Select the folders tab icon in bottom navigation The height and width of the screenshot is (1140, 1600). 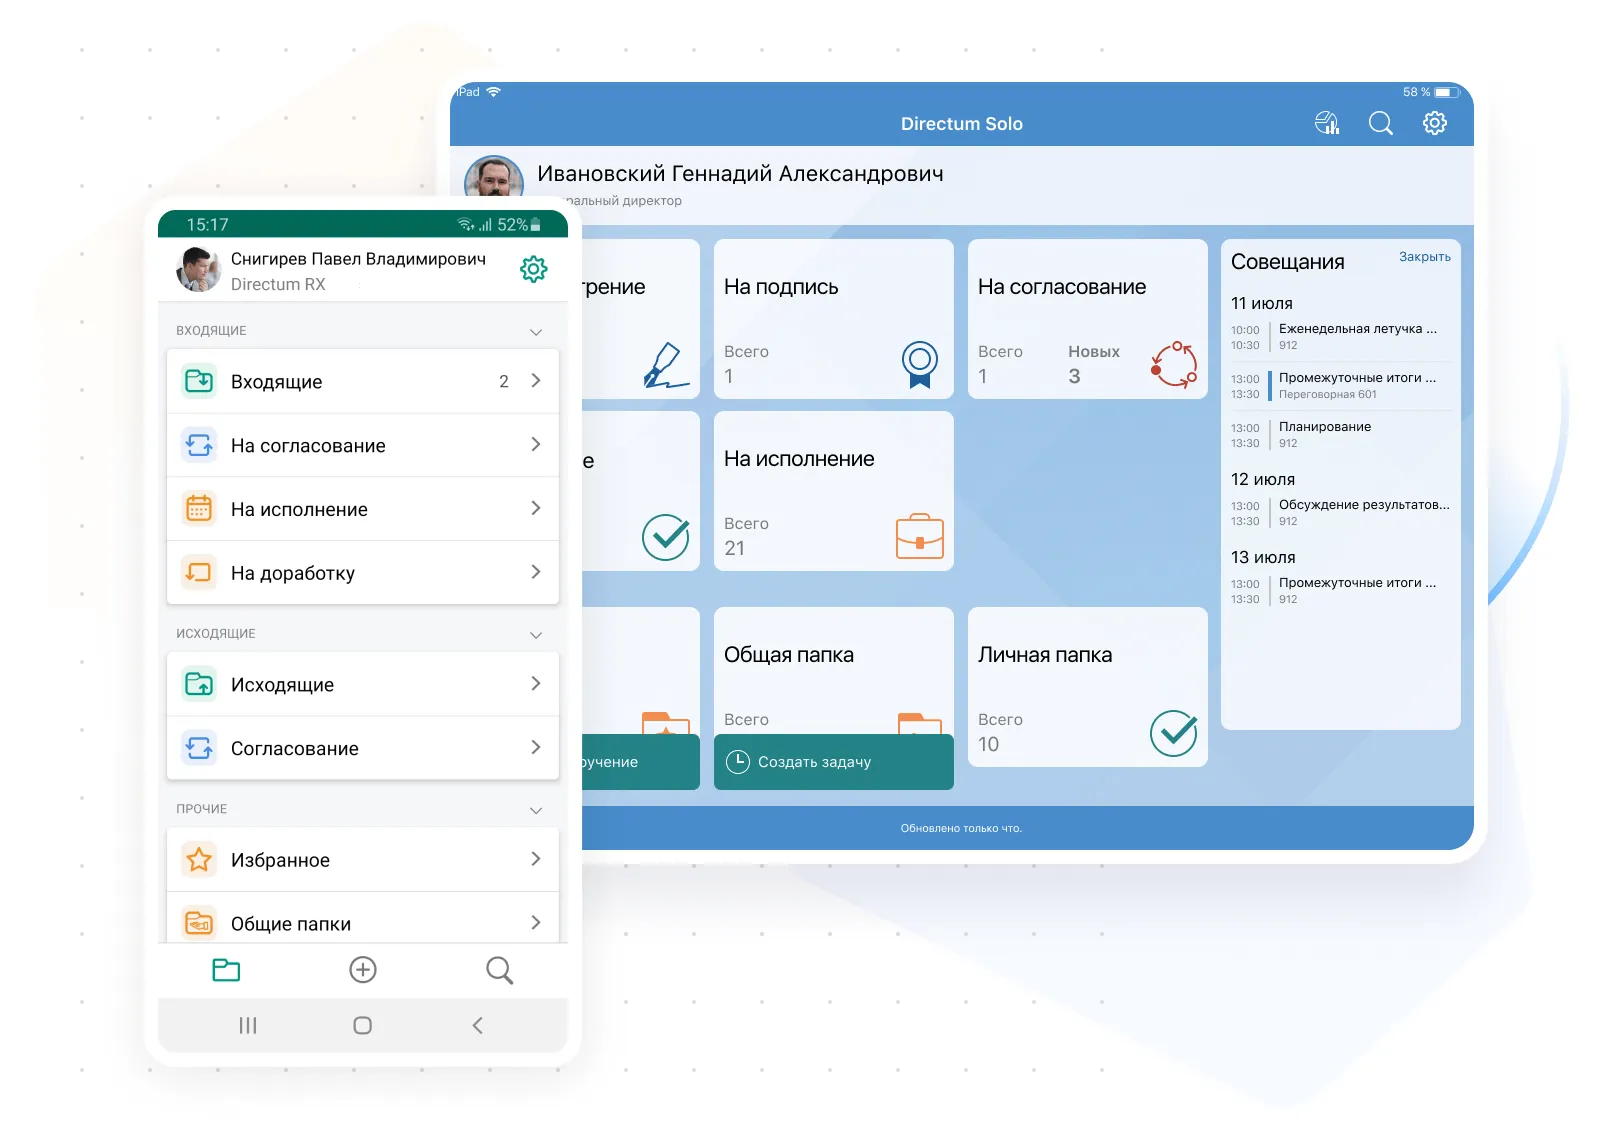point(226,970)
